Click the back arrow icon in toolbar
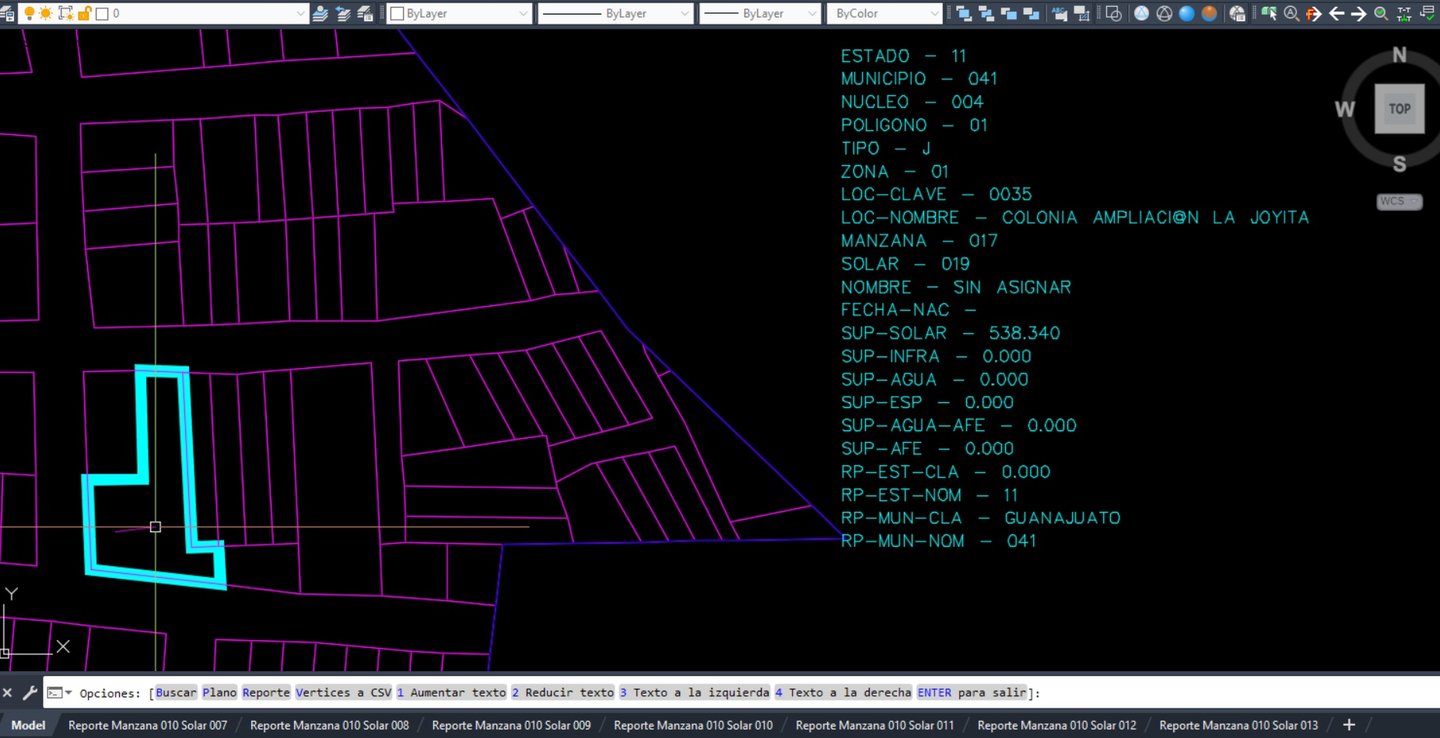The image size is (1440, 738). coord(1336,14)
